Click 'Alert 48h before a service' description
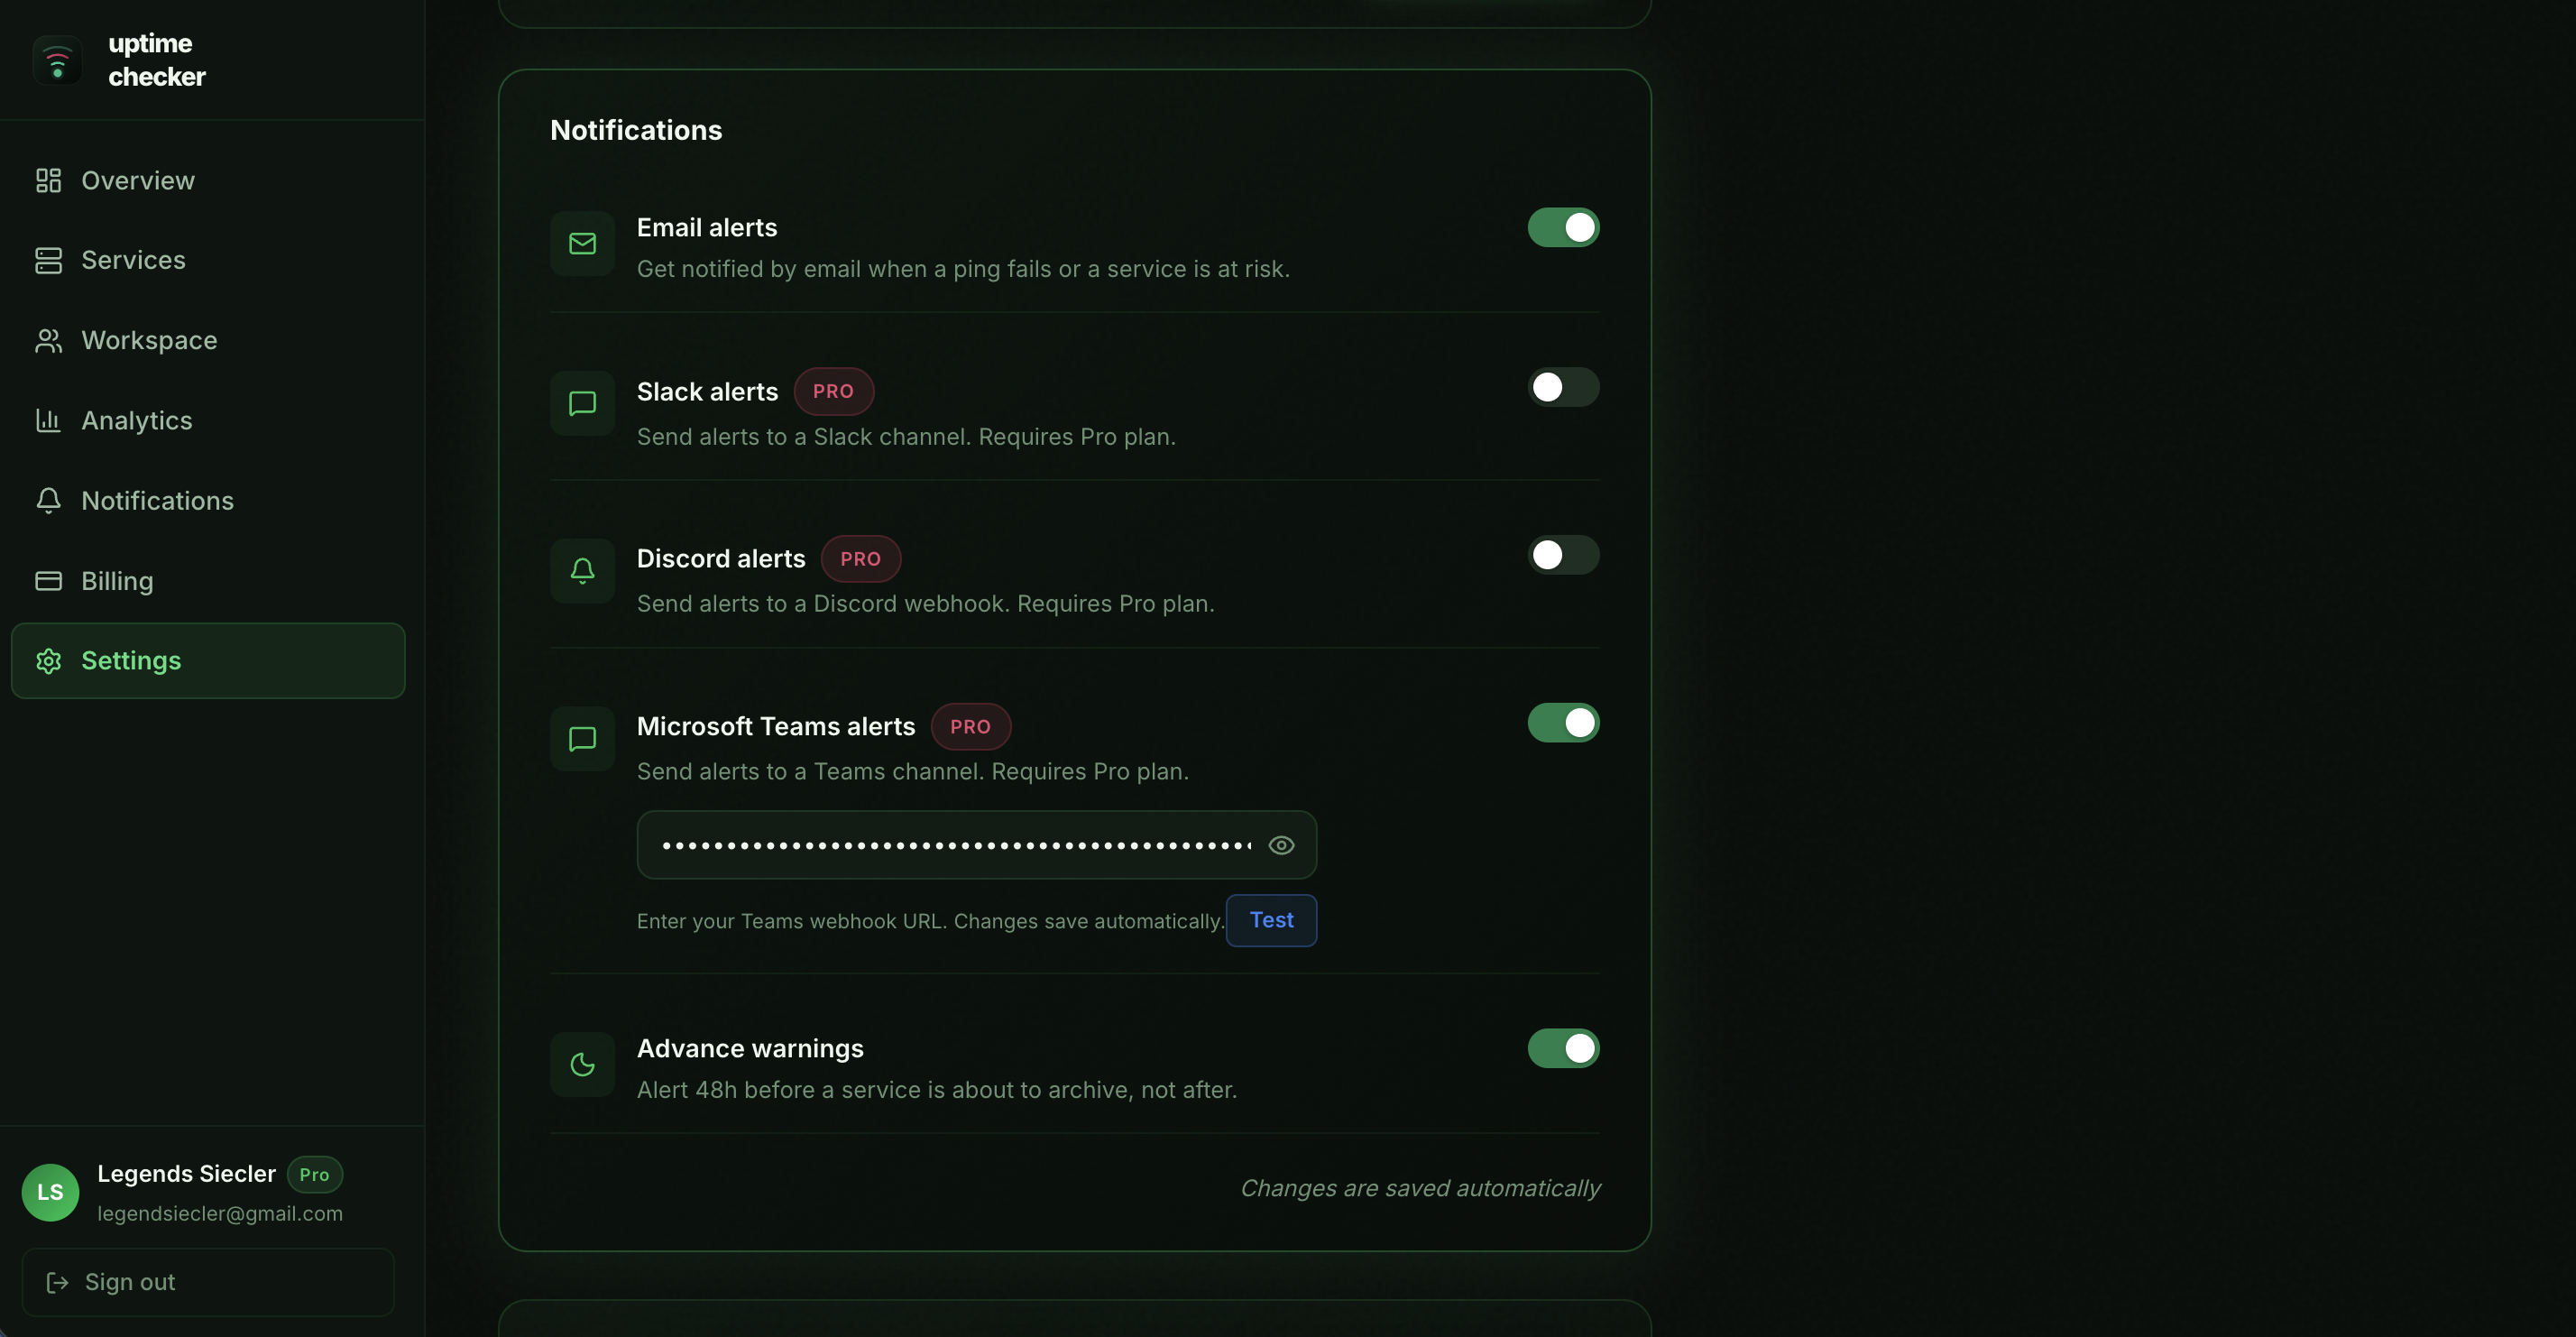 (x=937, y=1089)
